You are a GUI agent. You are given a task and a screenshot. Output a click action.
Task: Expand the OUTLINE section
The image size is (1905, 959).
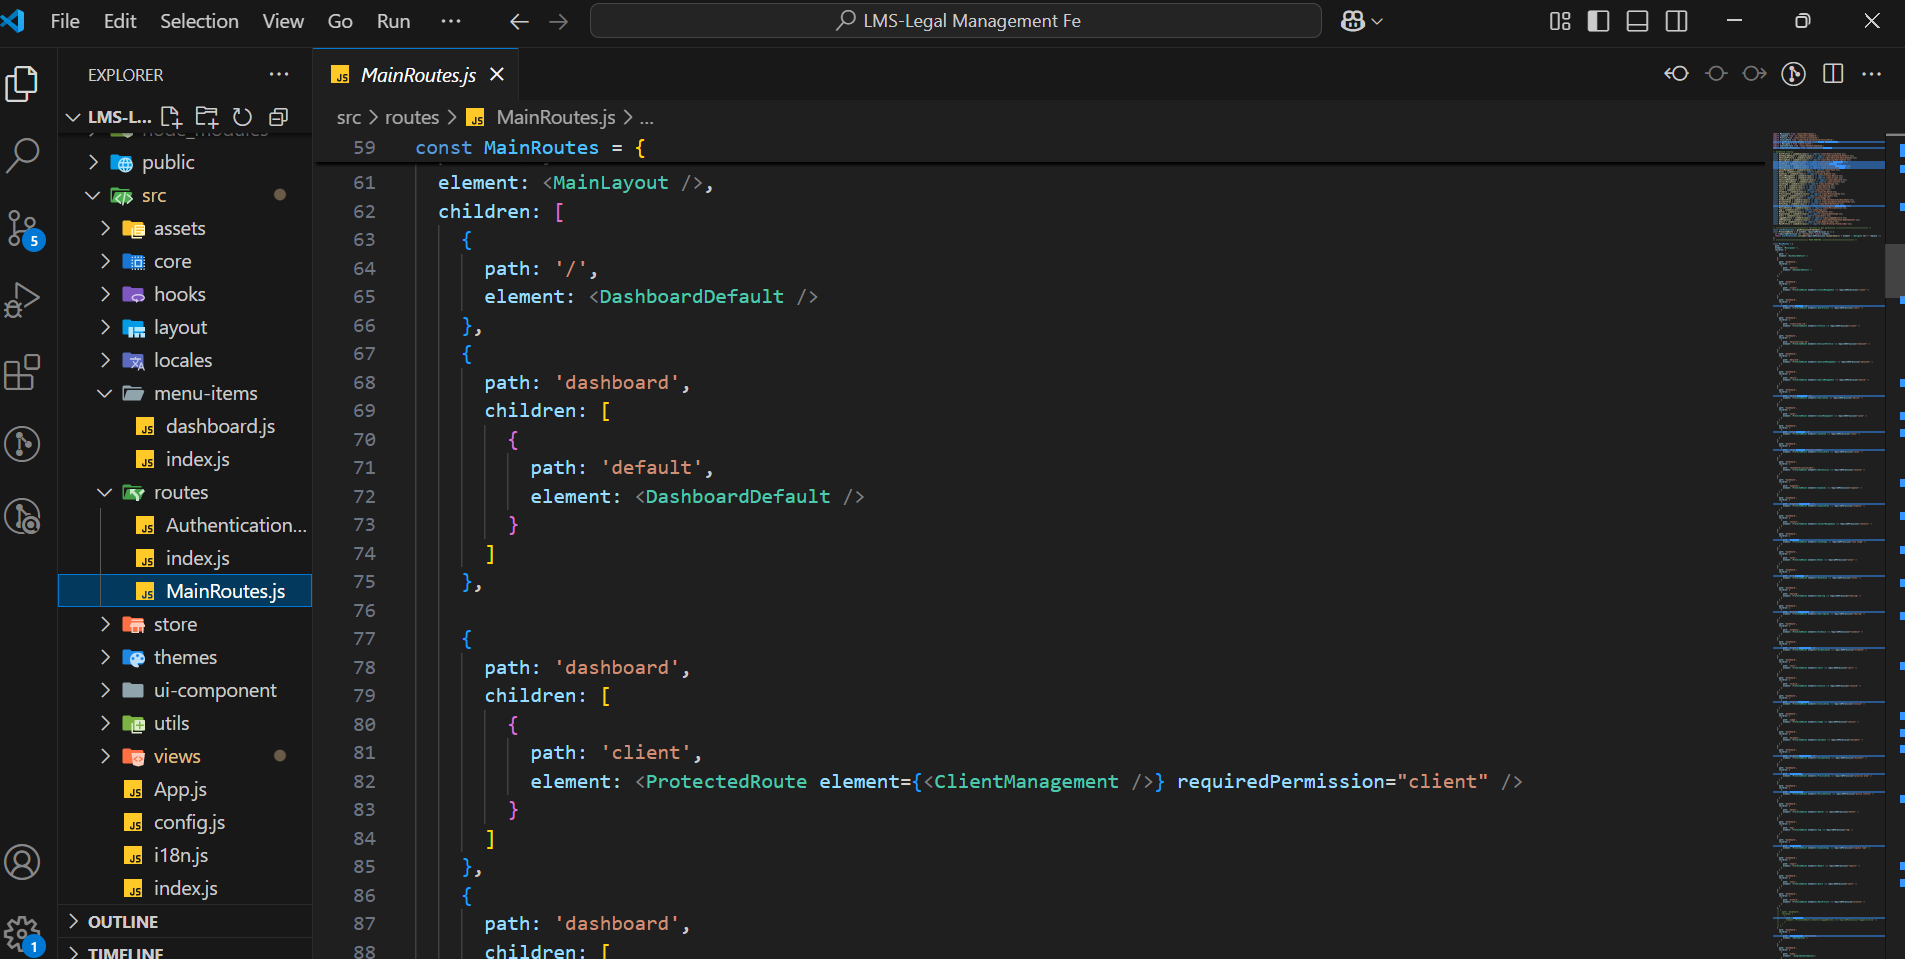122,921
